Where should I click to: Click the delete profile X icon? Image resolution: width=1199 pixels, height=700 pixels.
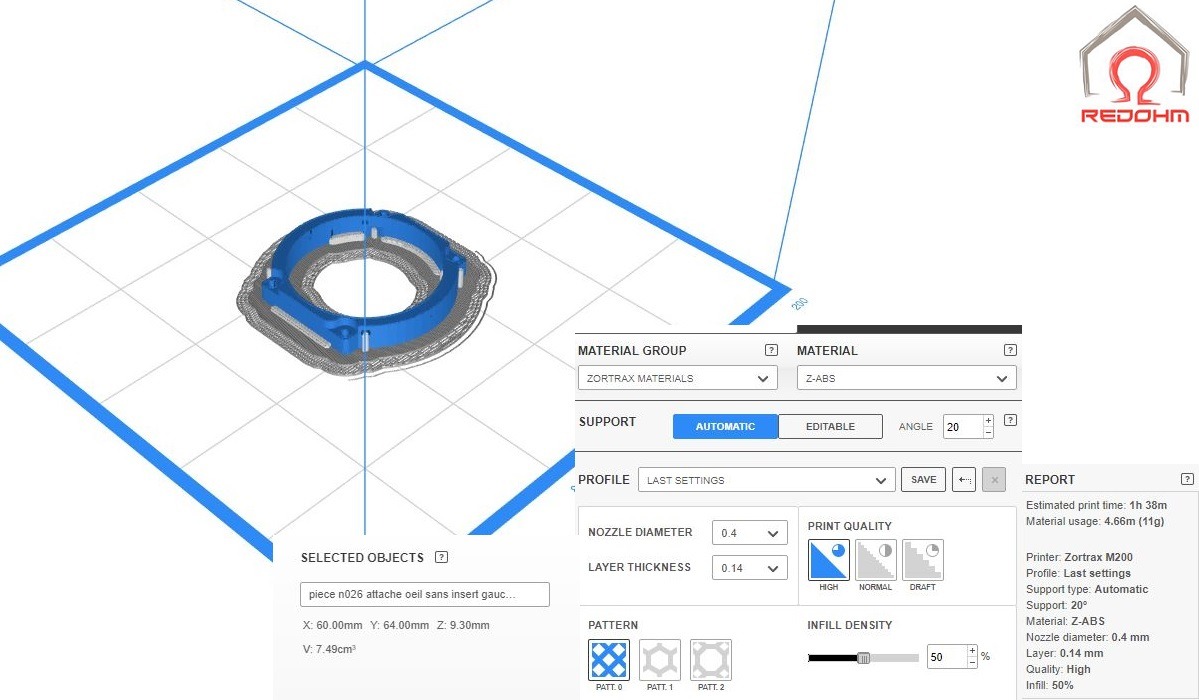point(994,480)
